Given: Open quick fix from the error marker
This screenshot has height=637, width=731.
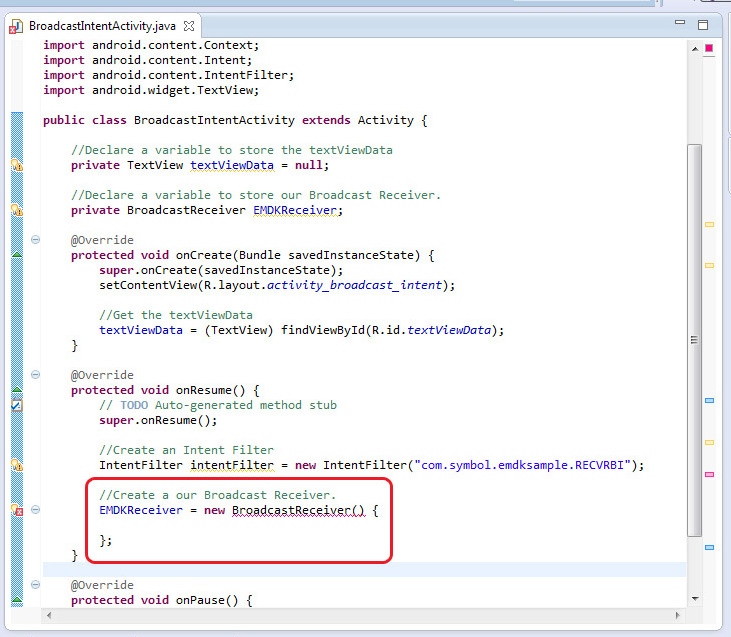Looking at the screenshot, I should [x=16, y=510].
